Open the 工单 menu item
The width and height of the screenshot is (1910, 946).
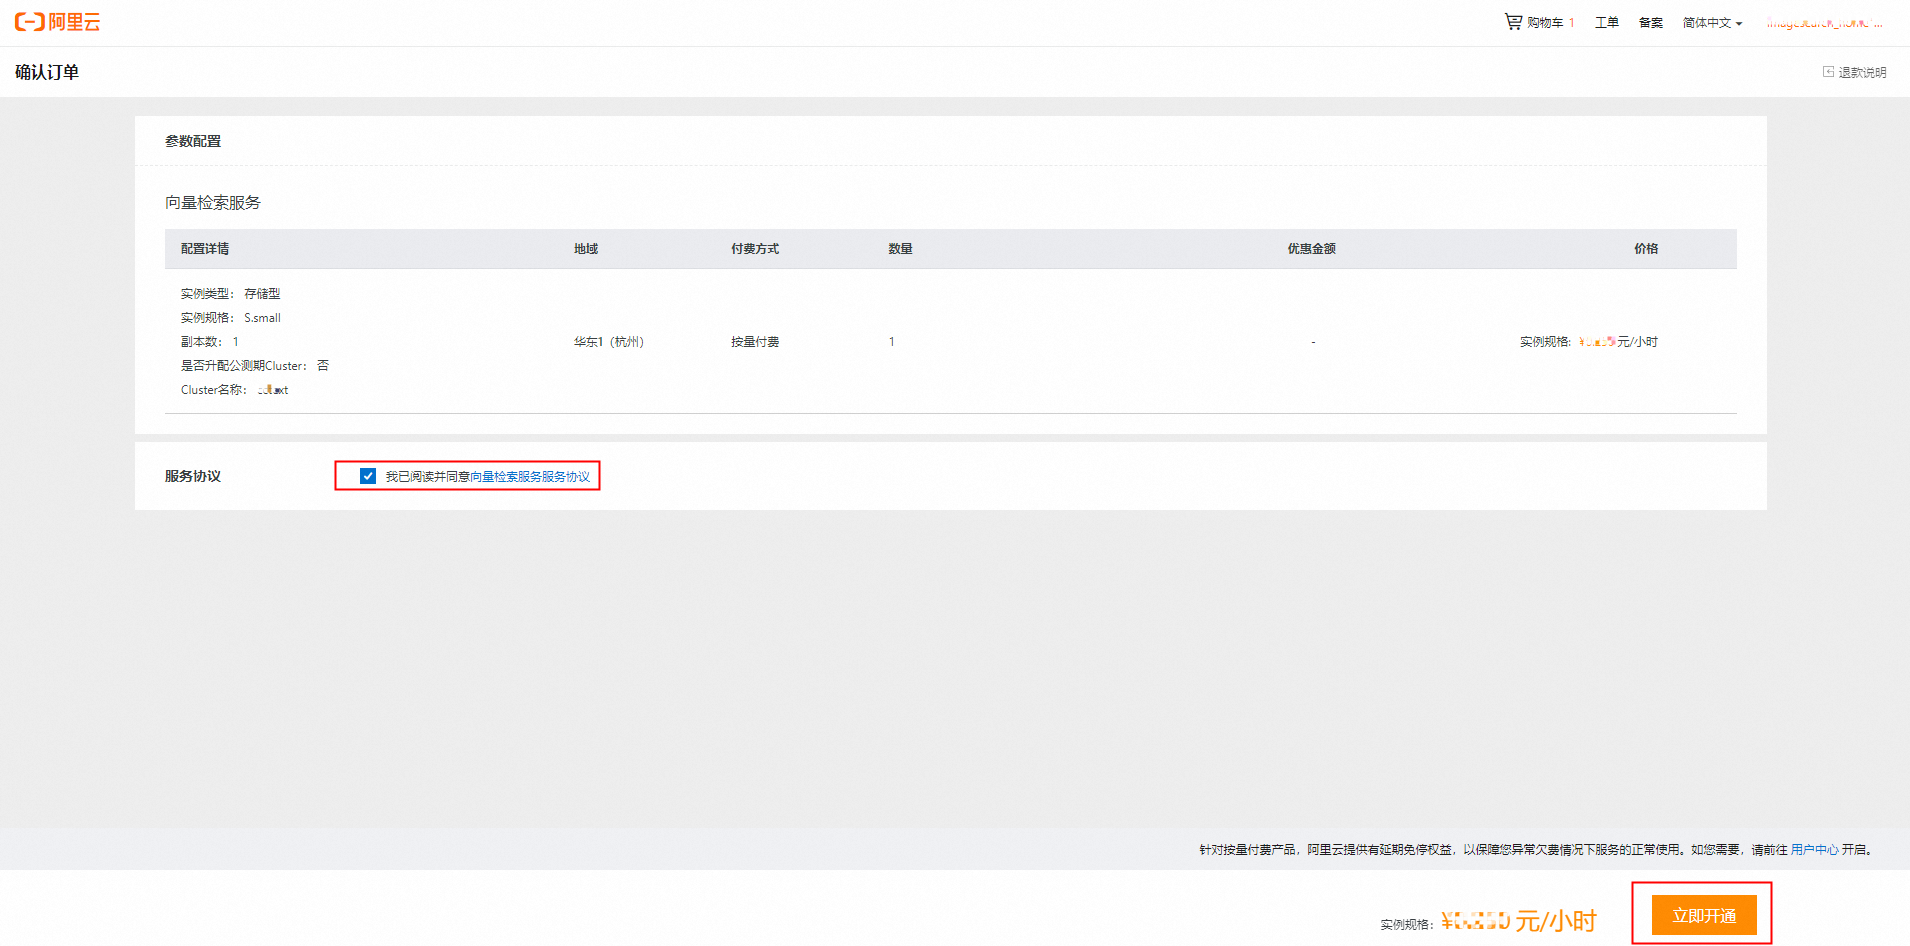point(1606,22)
